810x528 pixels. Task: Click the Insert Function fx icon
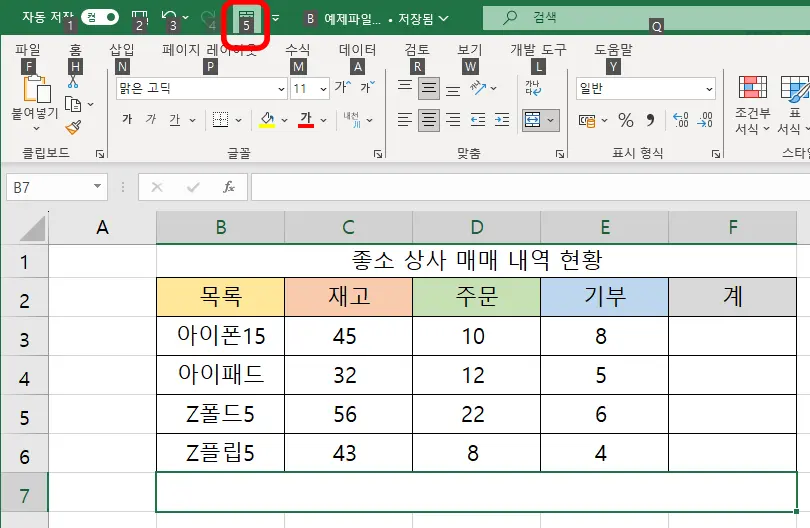pyautogui.click(x=229, y=187)
